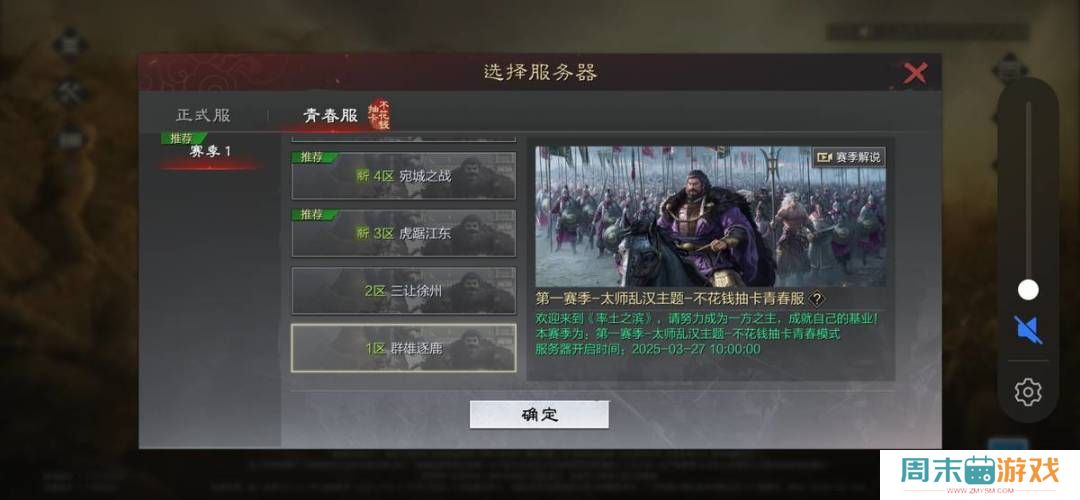This screenshot has width=1080, height=500.
Task: Click the question mark help icon
Action: coord(817,299)
